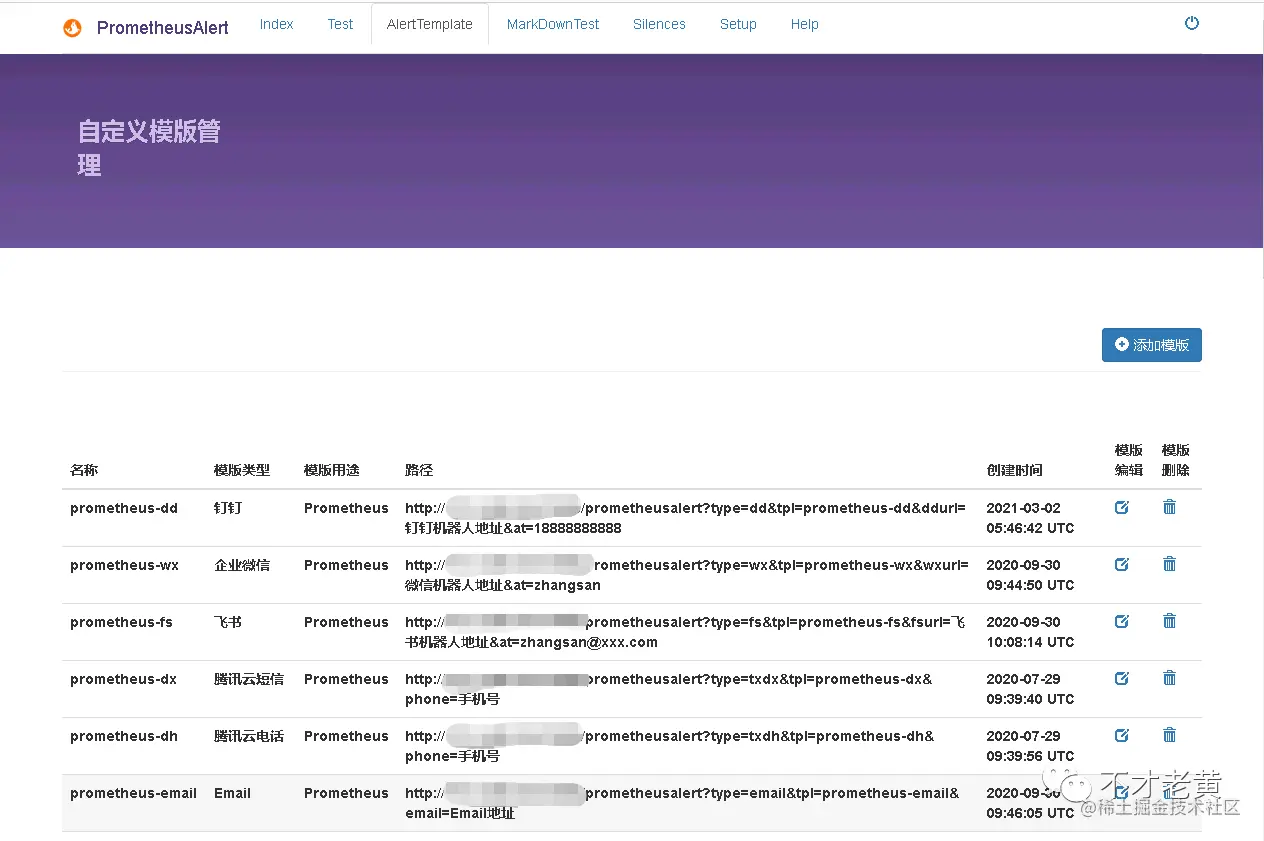Image resolution: width=1264 pixels, height=841 pixels.
Task: Click the 2020-07-29 09:39:56 UTC timestamp
Action: pos(1030,746)
